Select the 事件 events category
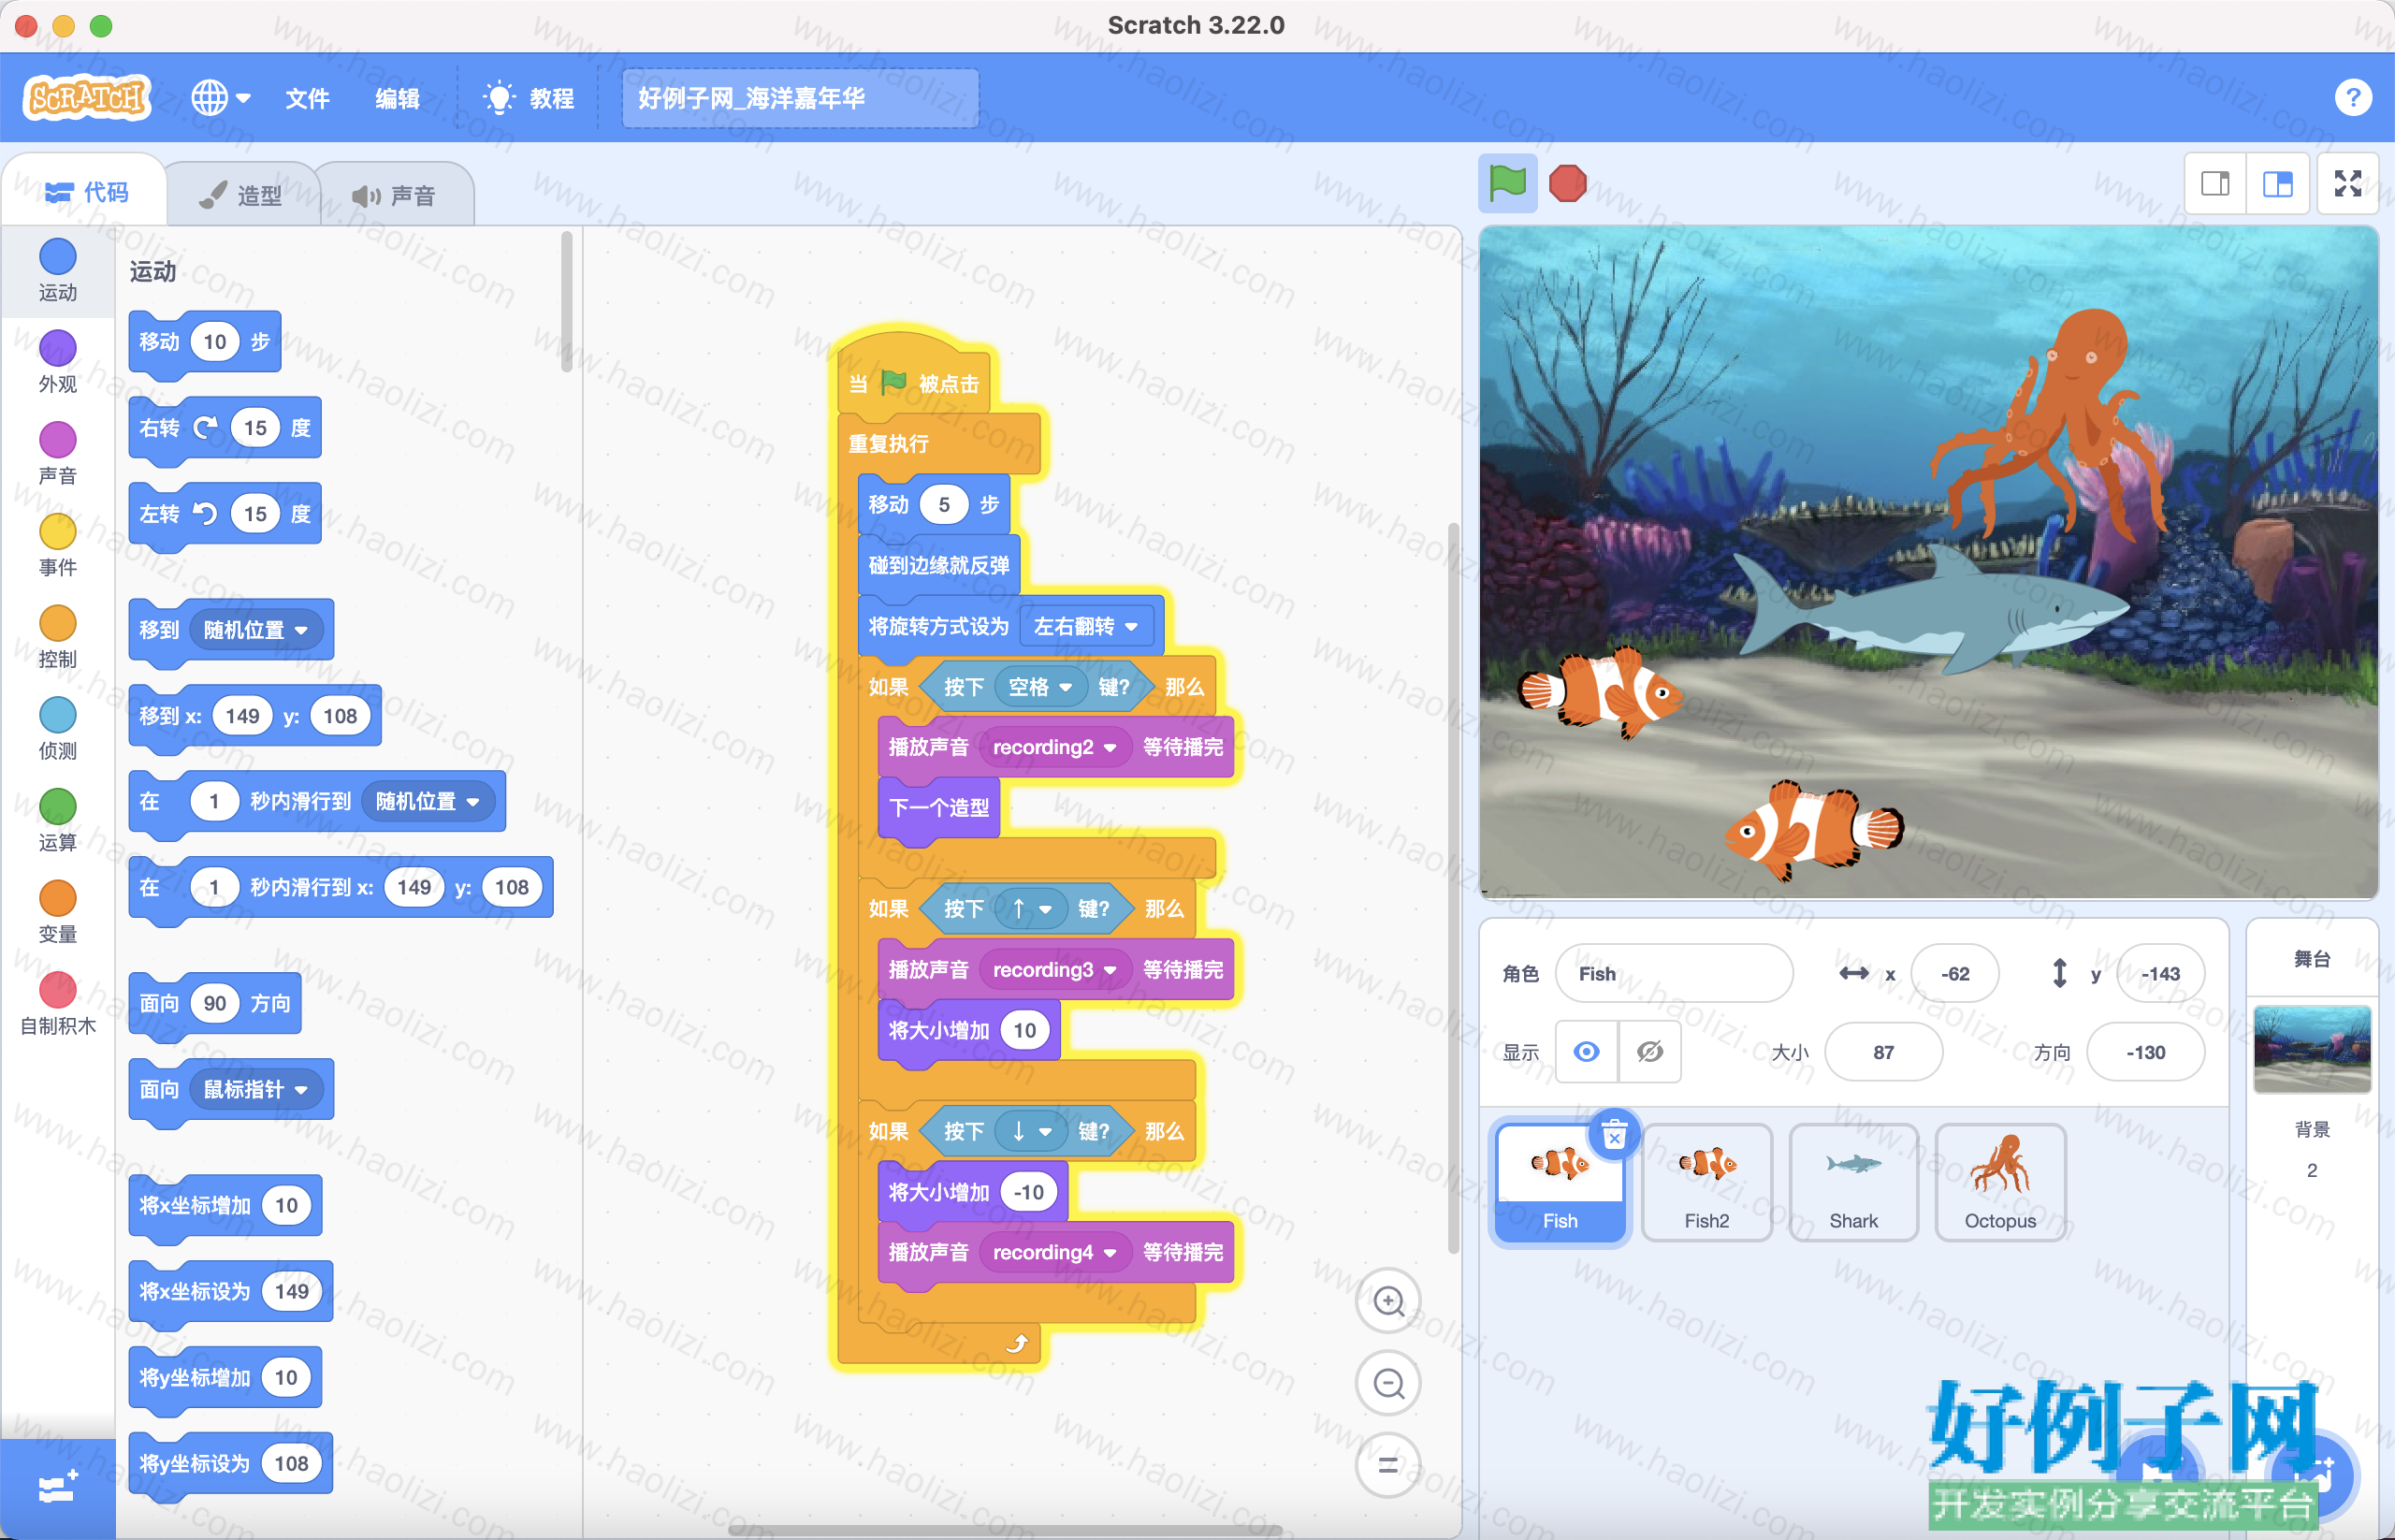 pyautogui.click(x=58, y=546)
